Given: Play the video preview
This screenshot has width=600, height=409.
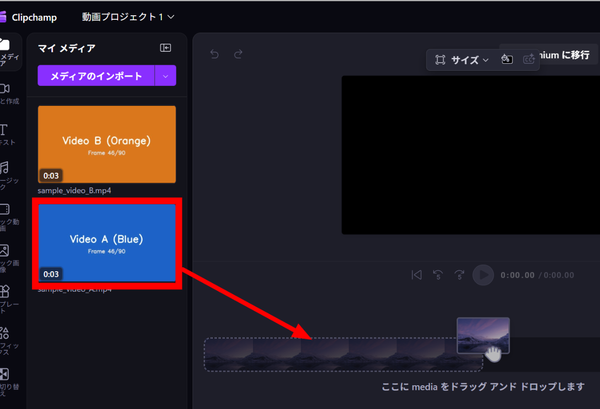Looking at the screenshot, I should [483, 275].
